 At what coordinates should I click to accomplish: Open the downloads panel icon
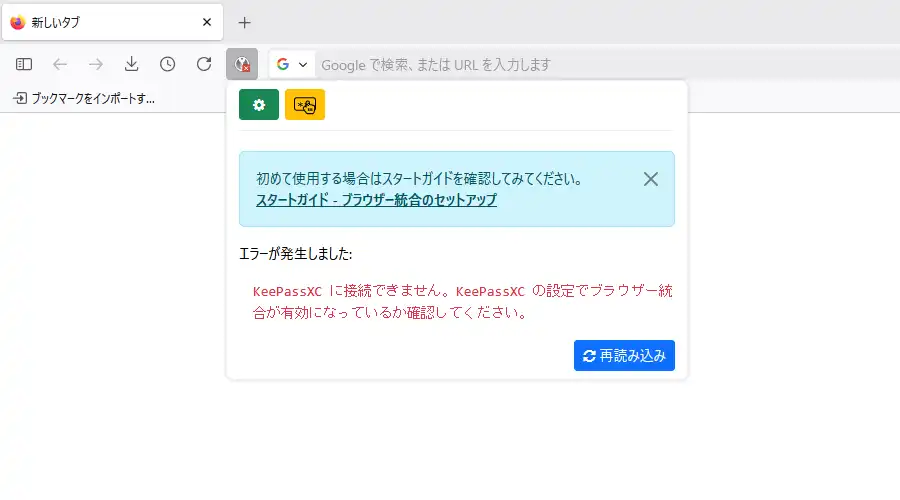tap(131, 64)
